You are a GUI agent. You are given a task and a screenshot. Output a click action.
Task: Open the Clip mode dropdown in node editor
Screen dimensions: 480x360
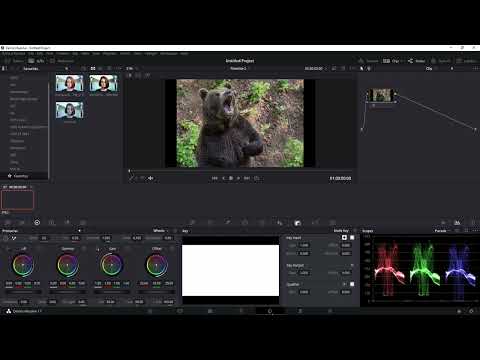click(431, 68)
